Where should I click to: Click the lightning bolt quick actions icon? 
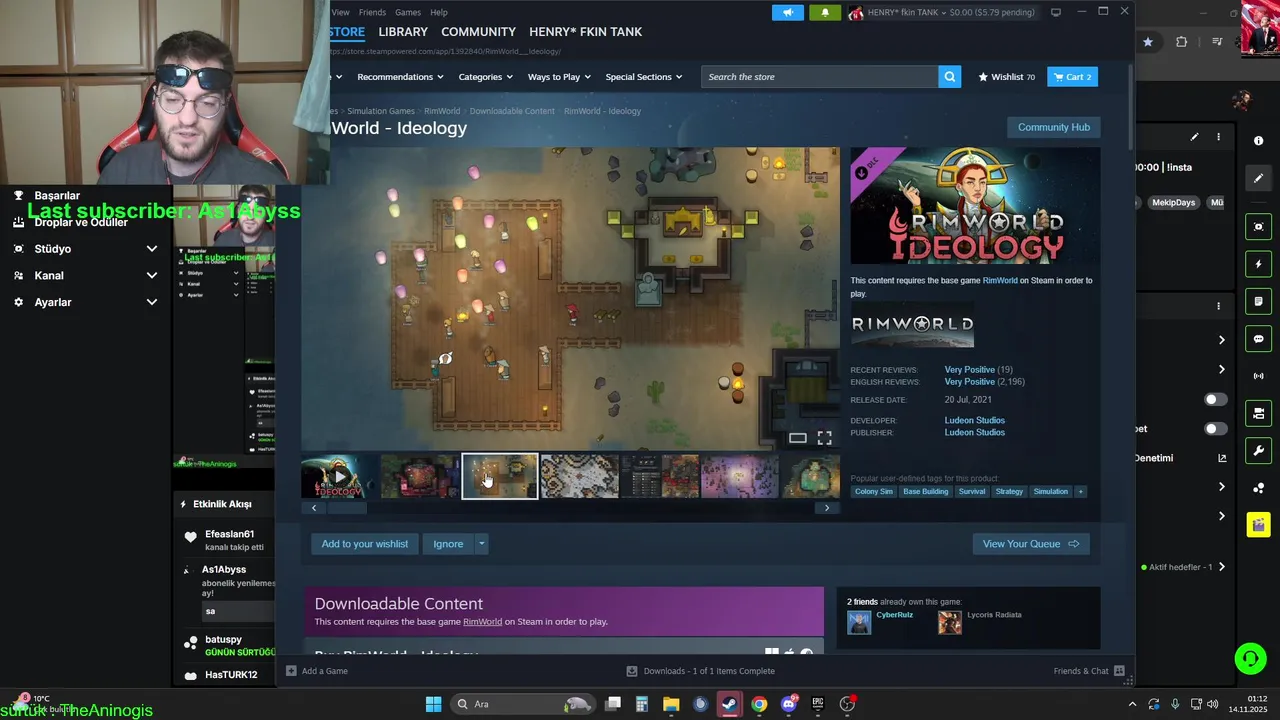1259,264
